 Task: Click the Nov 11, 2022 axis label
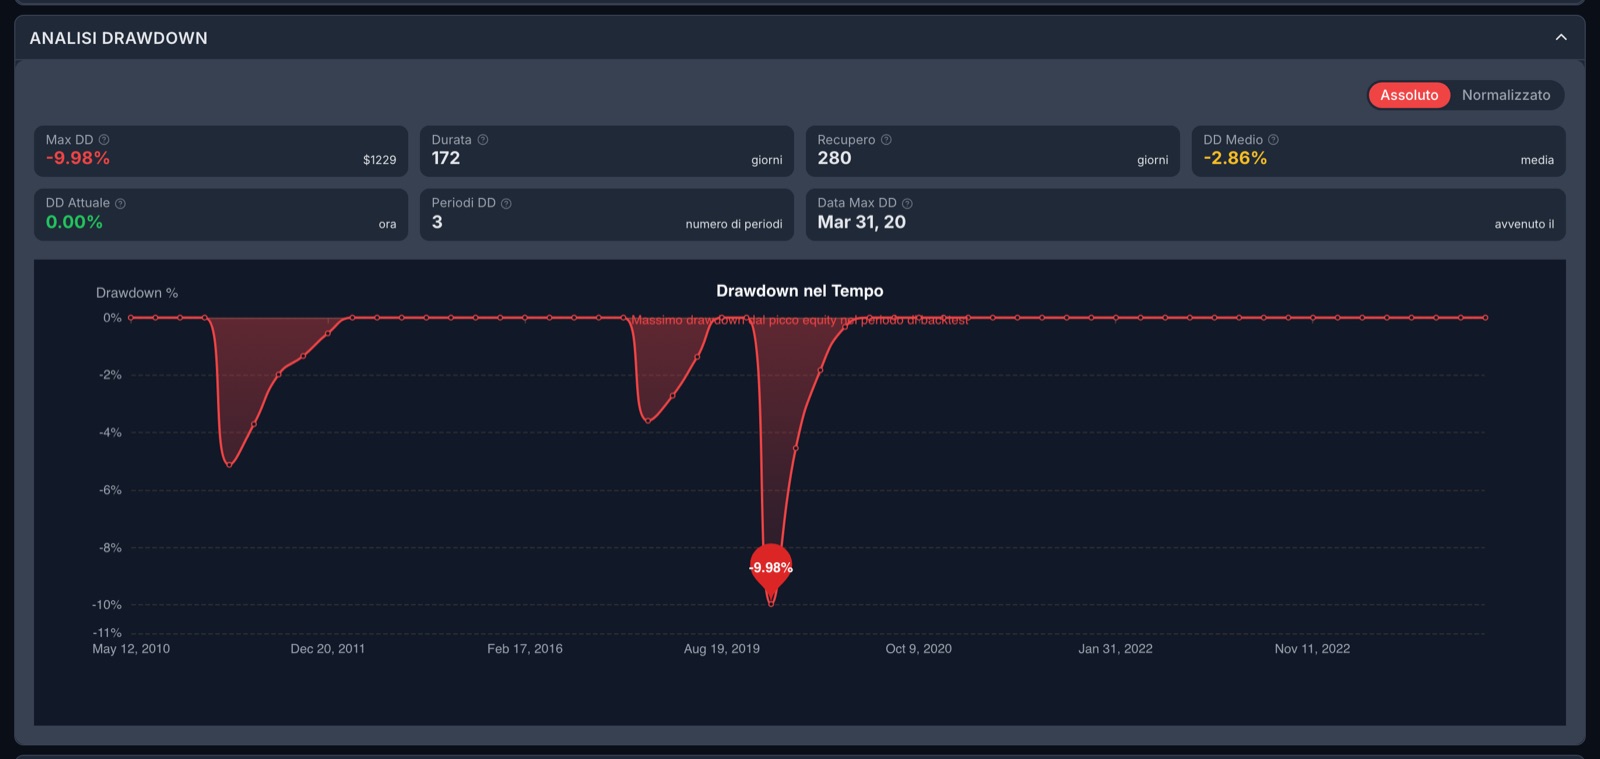1312,649
